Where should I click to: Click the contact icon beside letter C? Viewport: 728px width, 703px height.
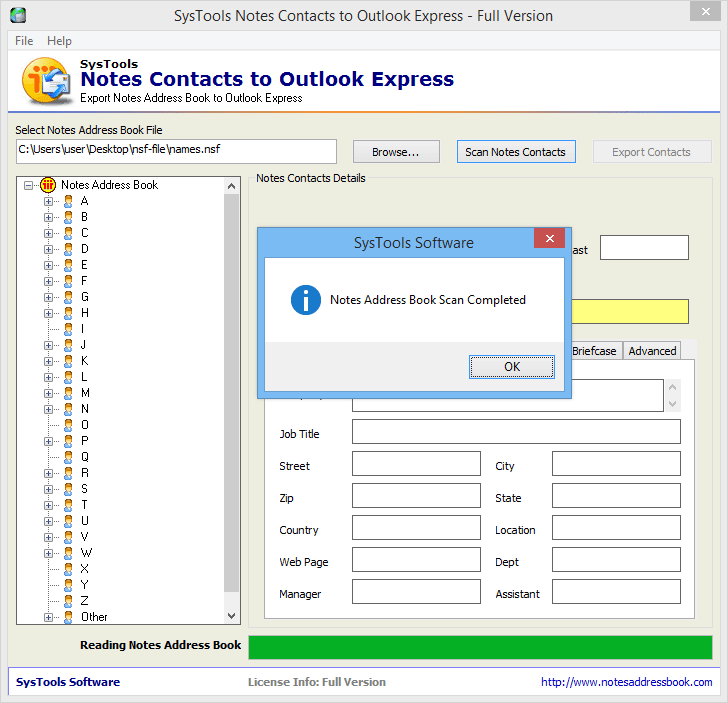coord(68,233)
